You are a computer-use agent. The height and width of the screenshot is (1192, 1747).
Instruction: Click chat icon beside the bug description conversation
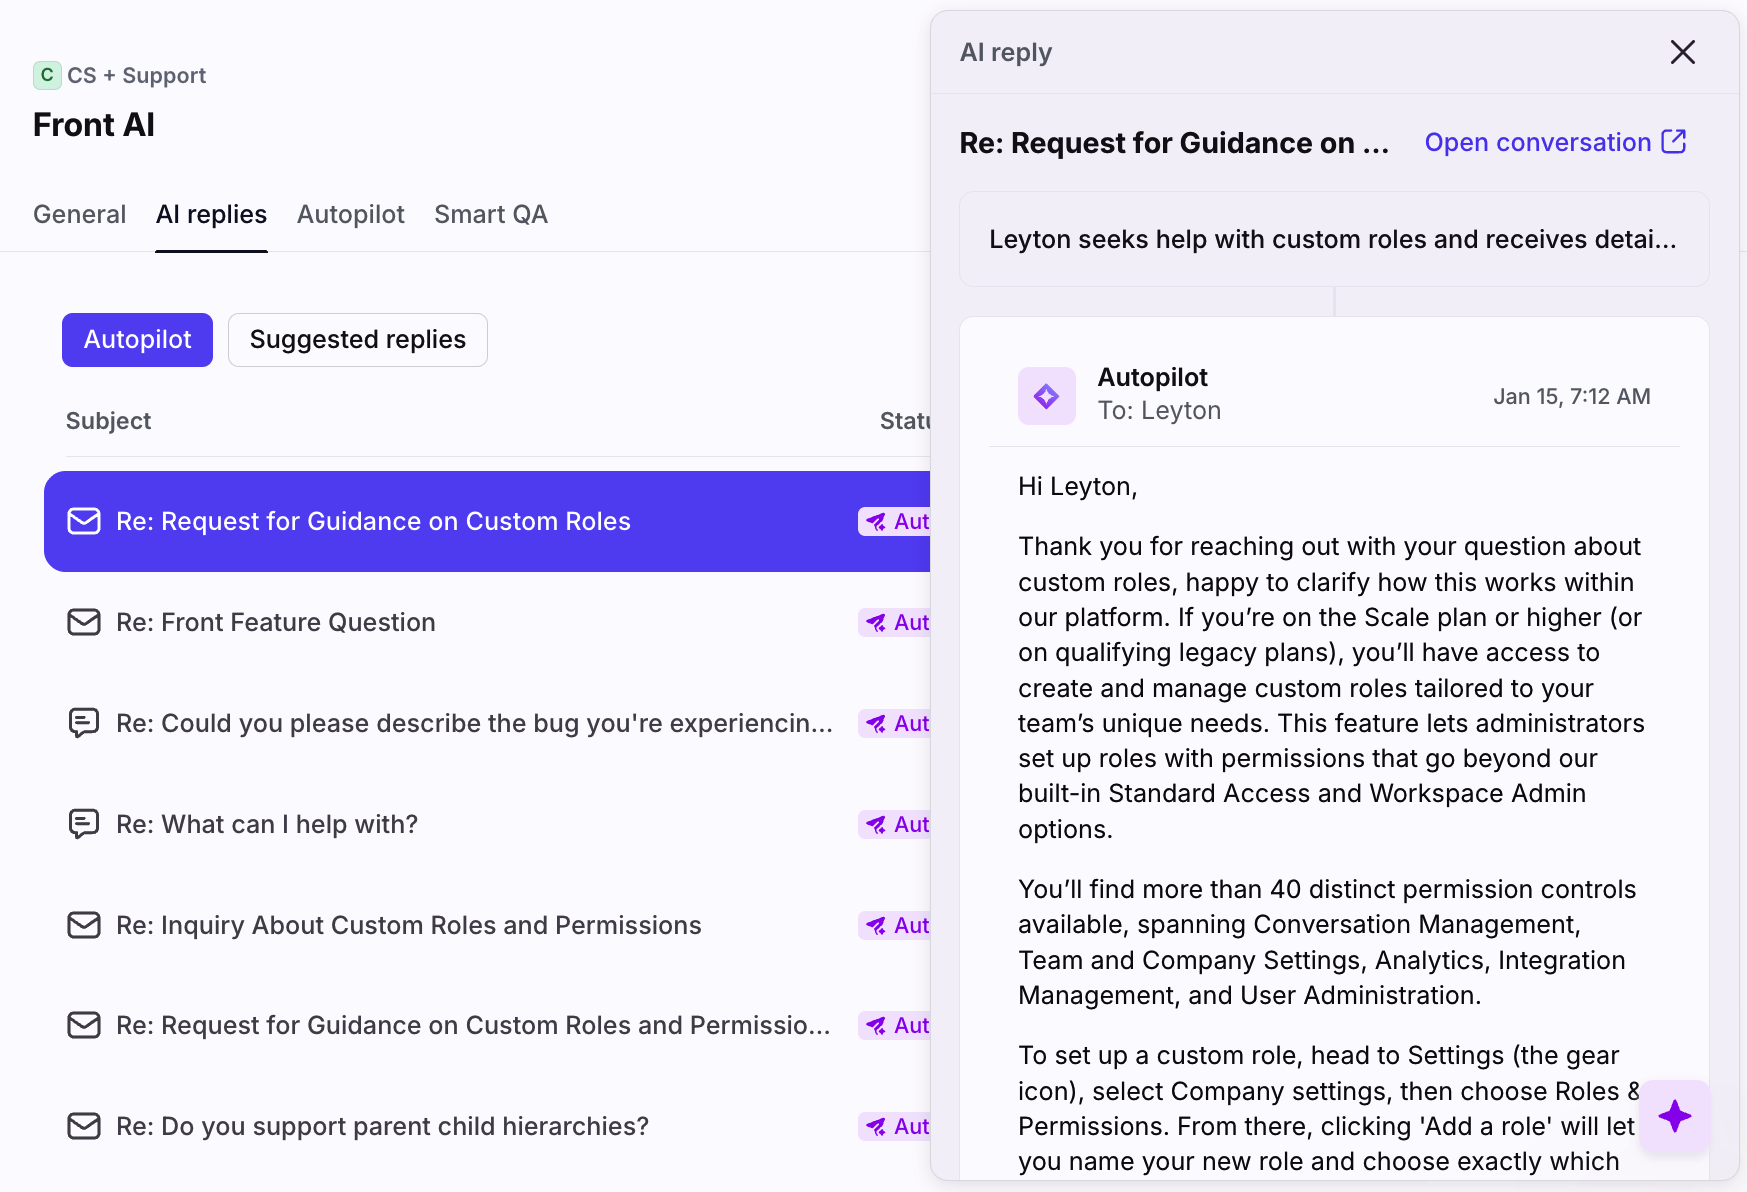84,723
